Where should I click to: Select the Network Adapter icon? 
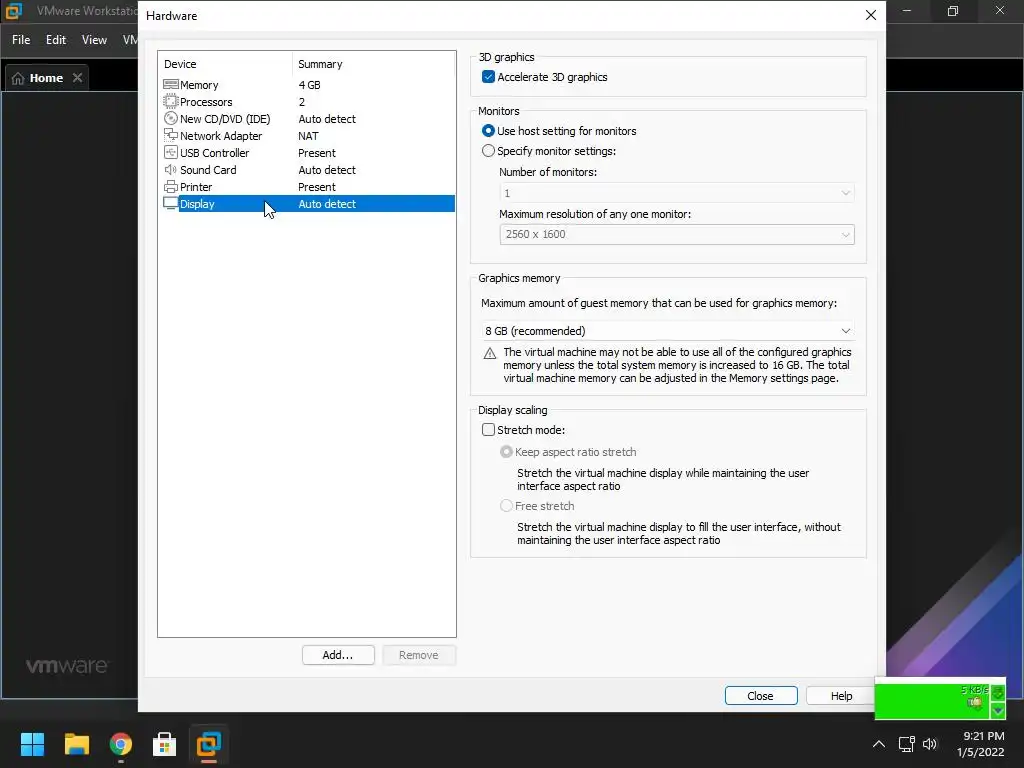click(x=170, y=135)
